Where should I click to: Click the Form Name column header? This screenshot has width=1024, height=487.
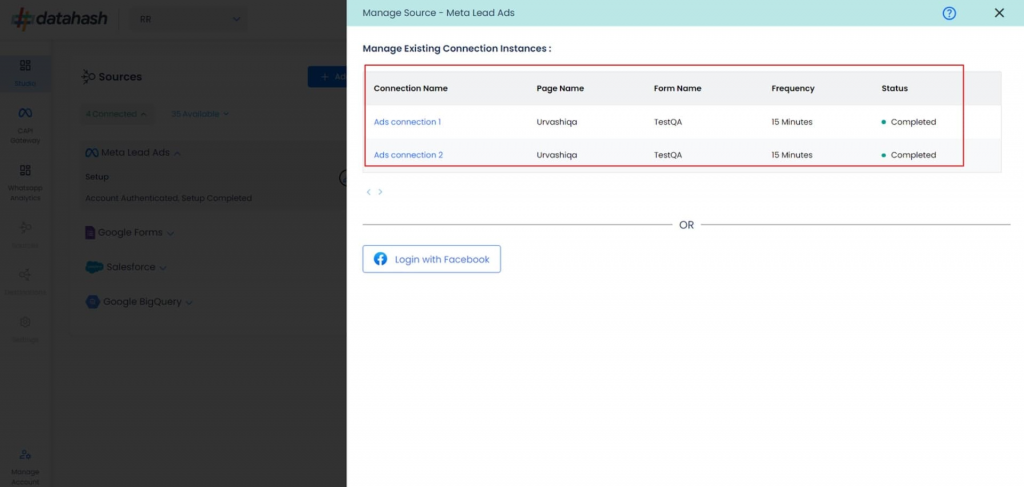(678, 88)
